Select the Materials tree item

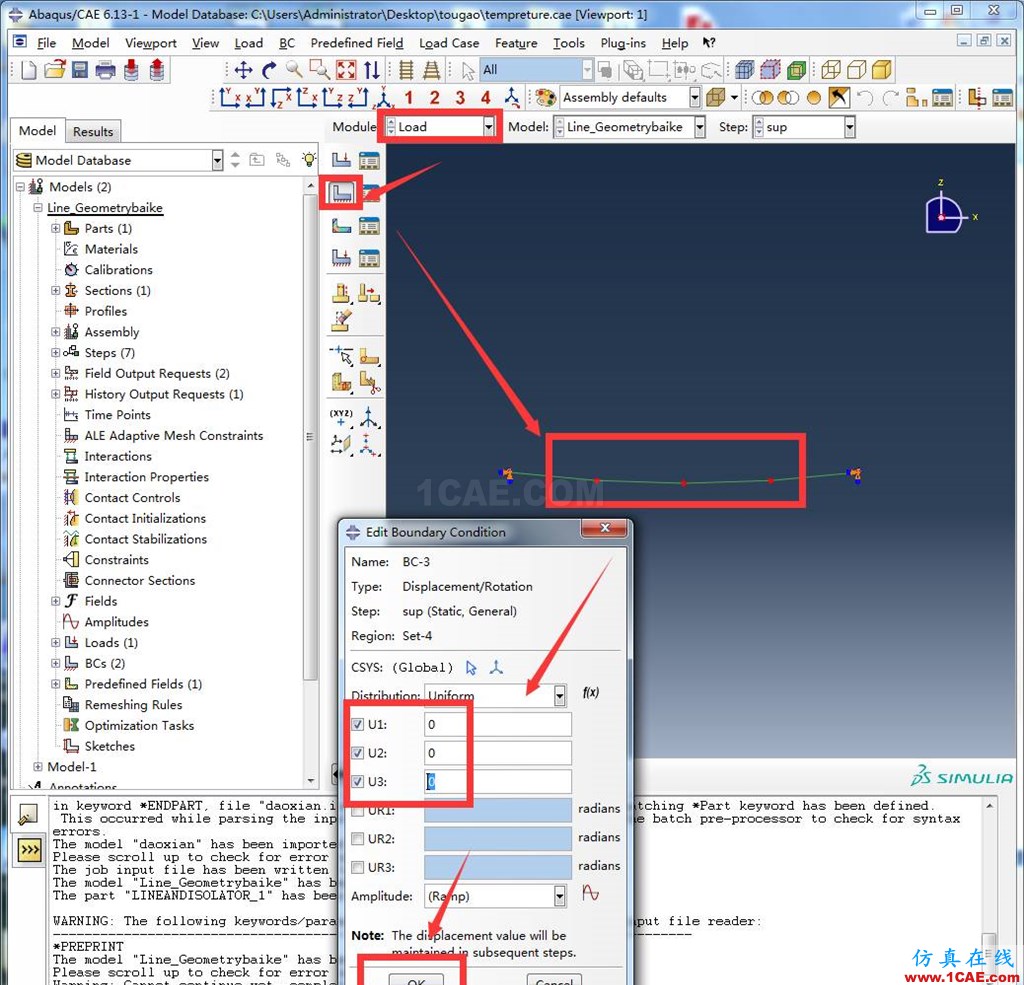point(111,249)
